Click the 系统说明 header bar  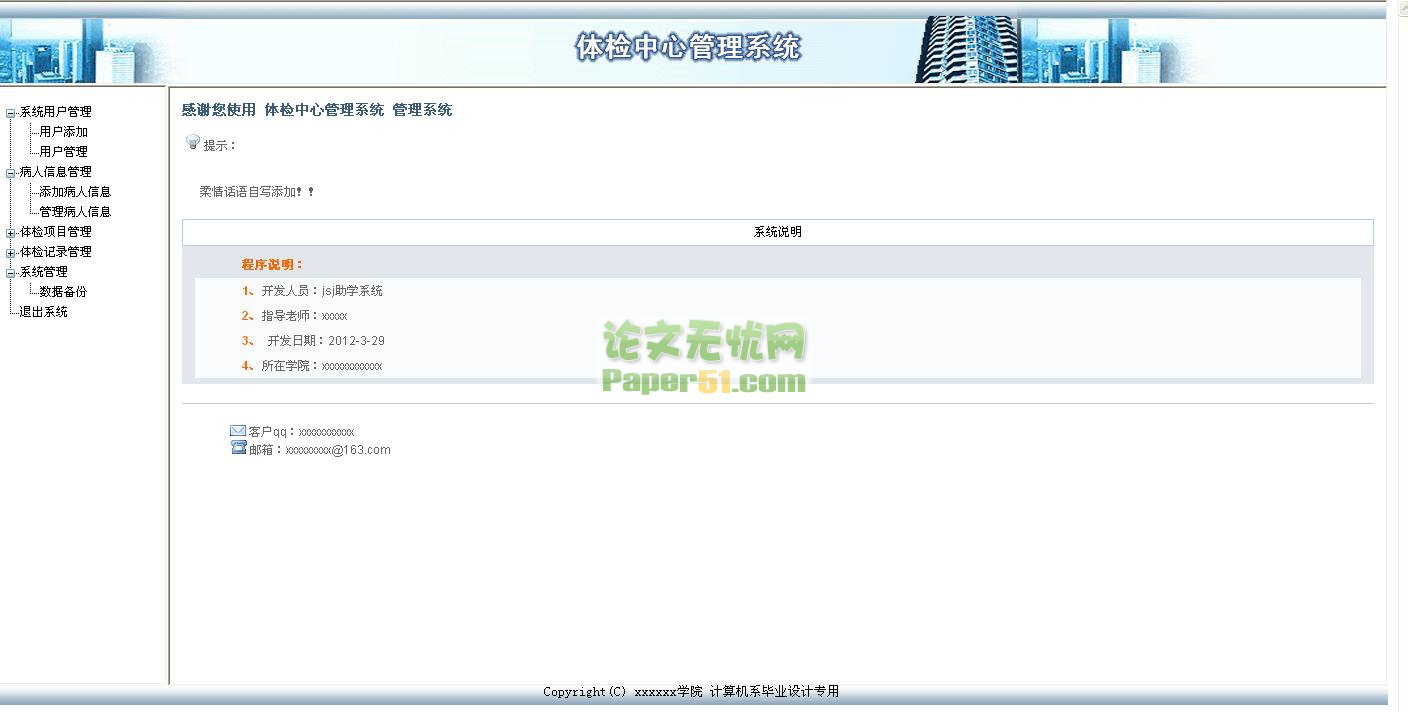pyautogui.click(x=777, y=232)
